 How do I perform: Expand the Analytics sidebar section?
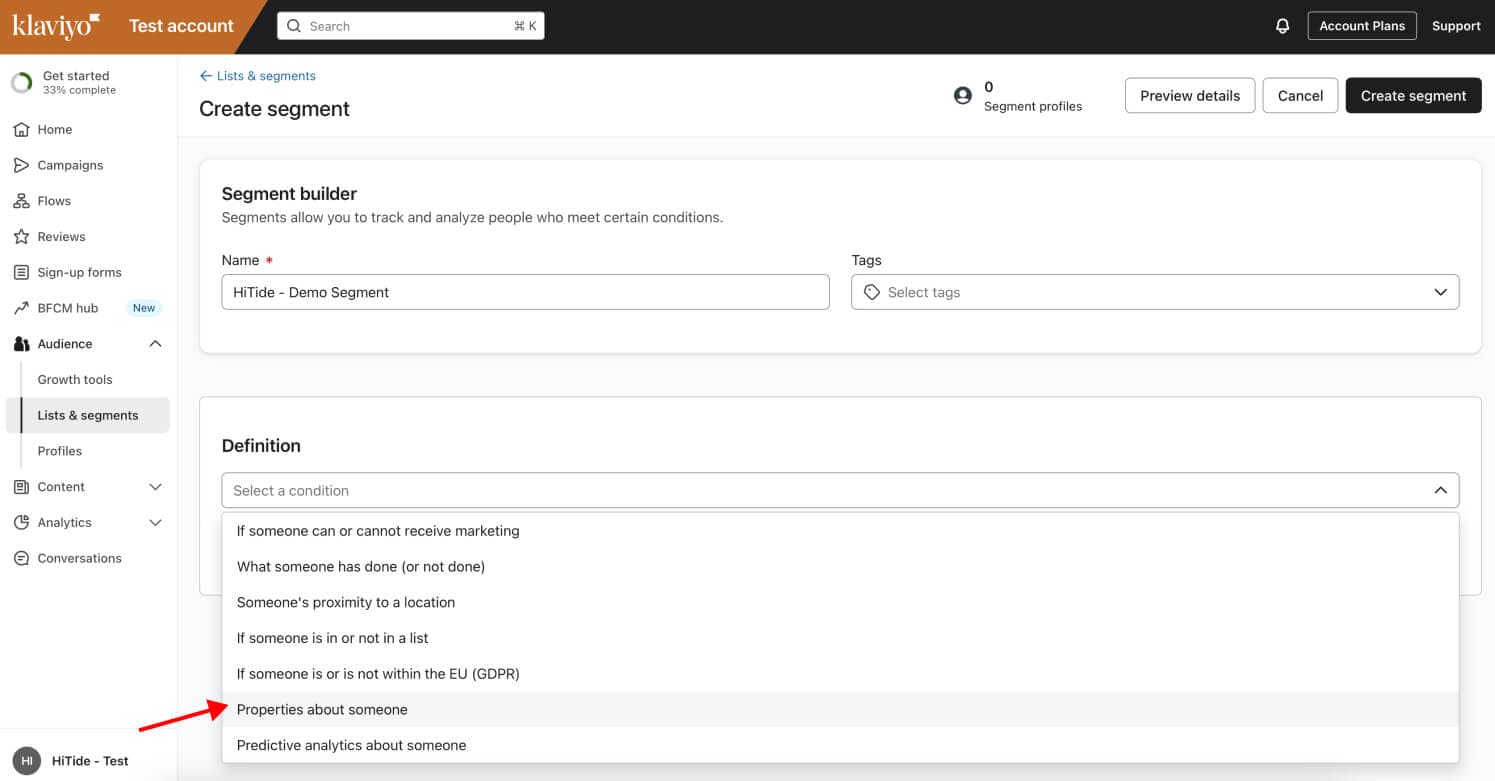155,523
